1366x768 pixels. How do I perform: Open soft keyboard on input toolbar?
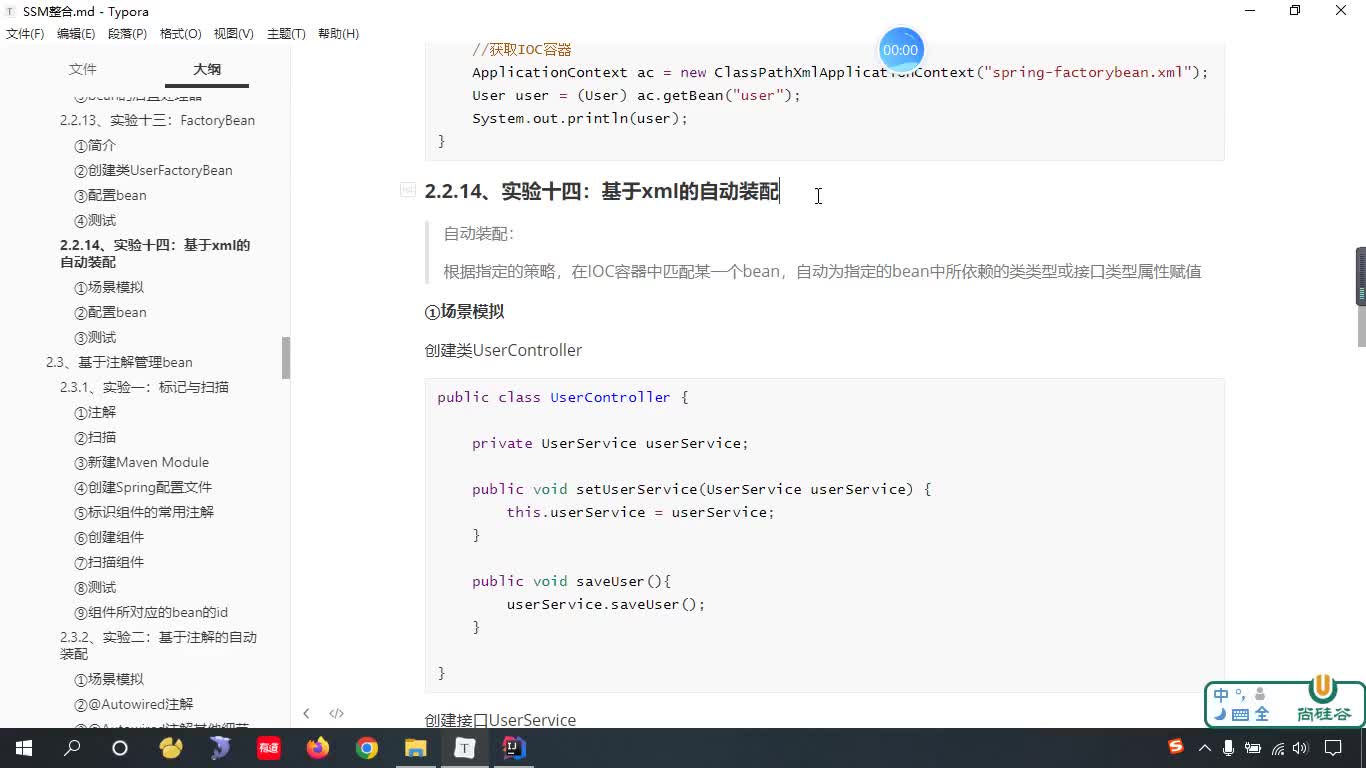coord(1241,714)
